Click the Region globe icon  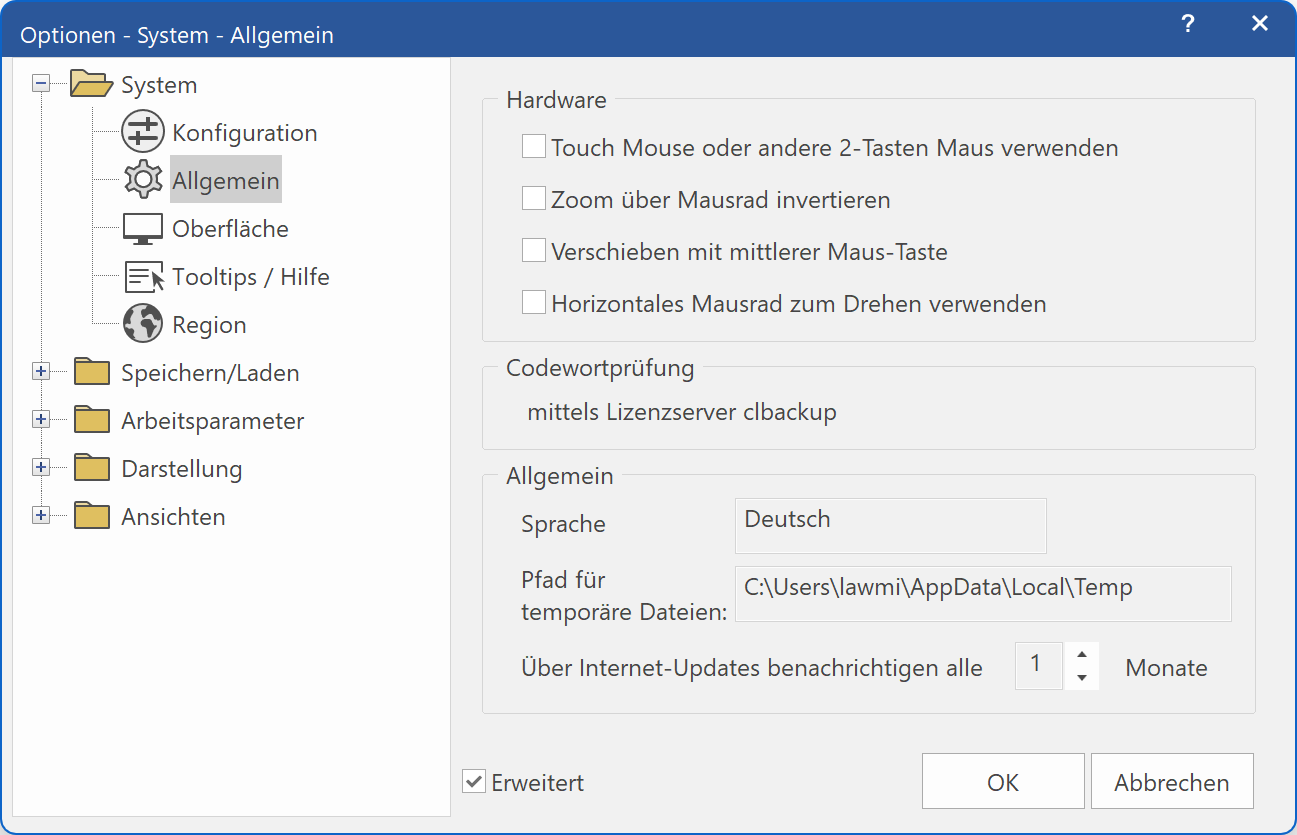(x=142, y=324)
